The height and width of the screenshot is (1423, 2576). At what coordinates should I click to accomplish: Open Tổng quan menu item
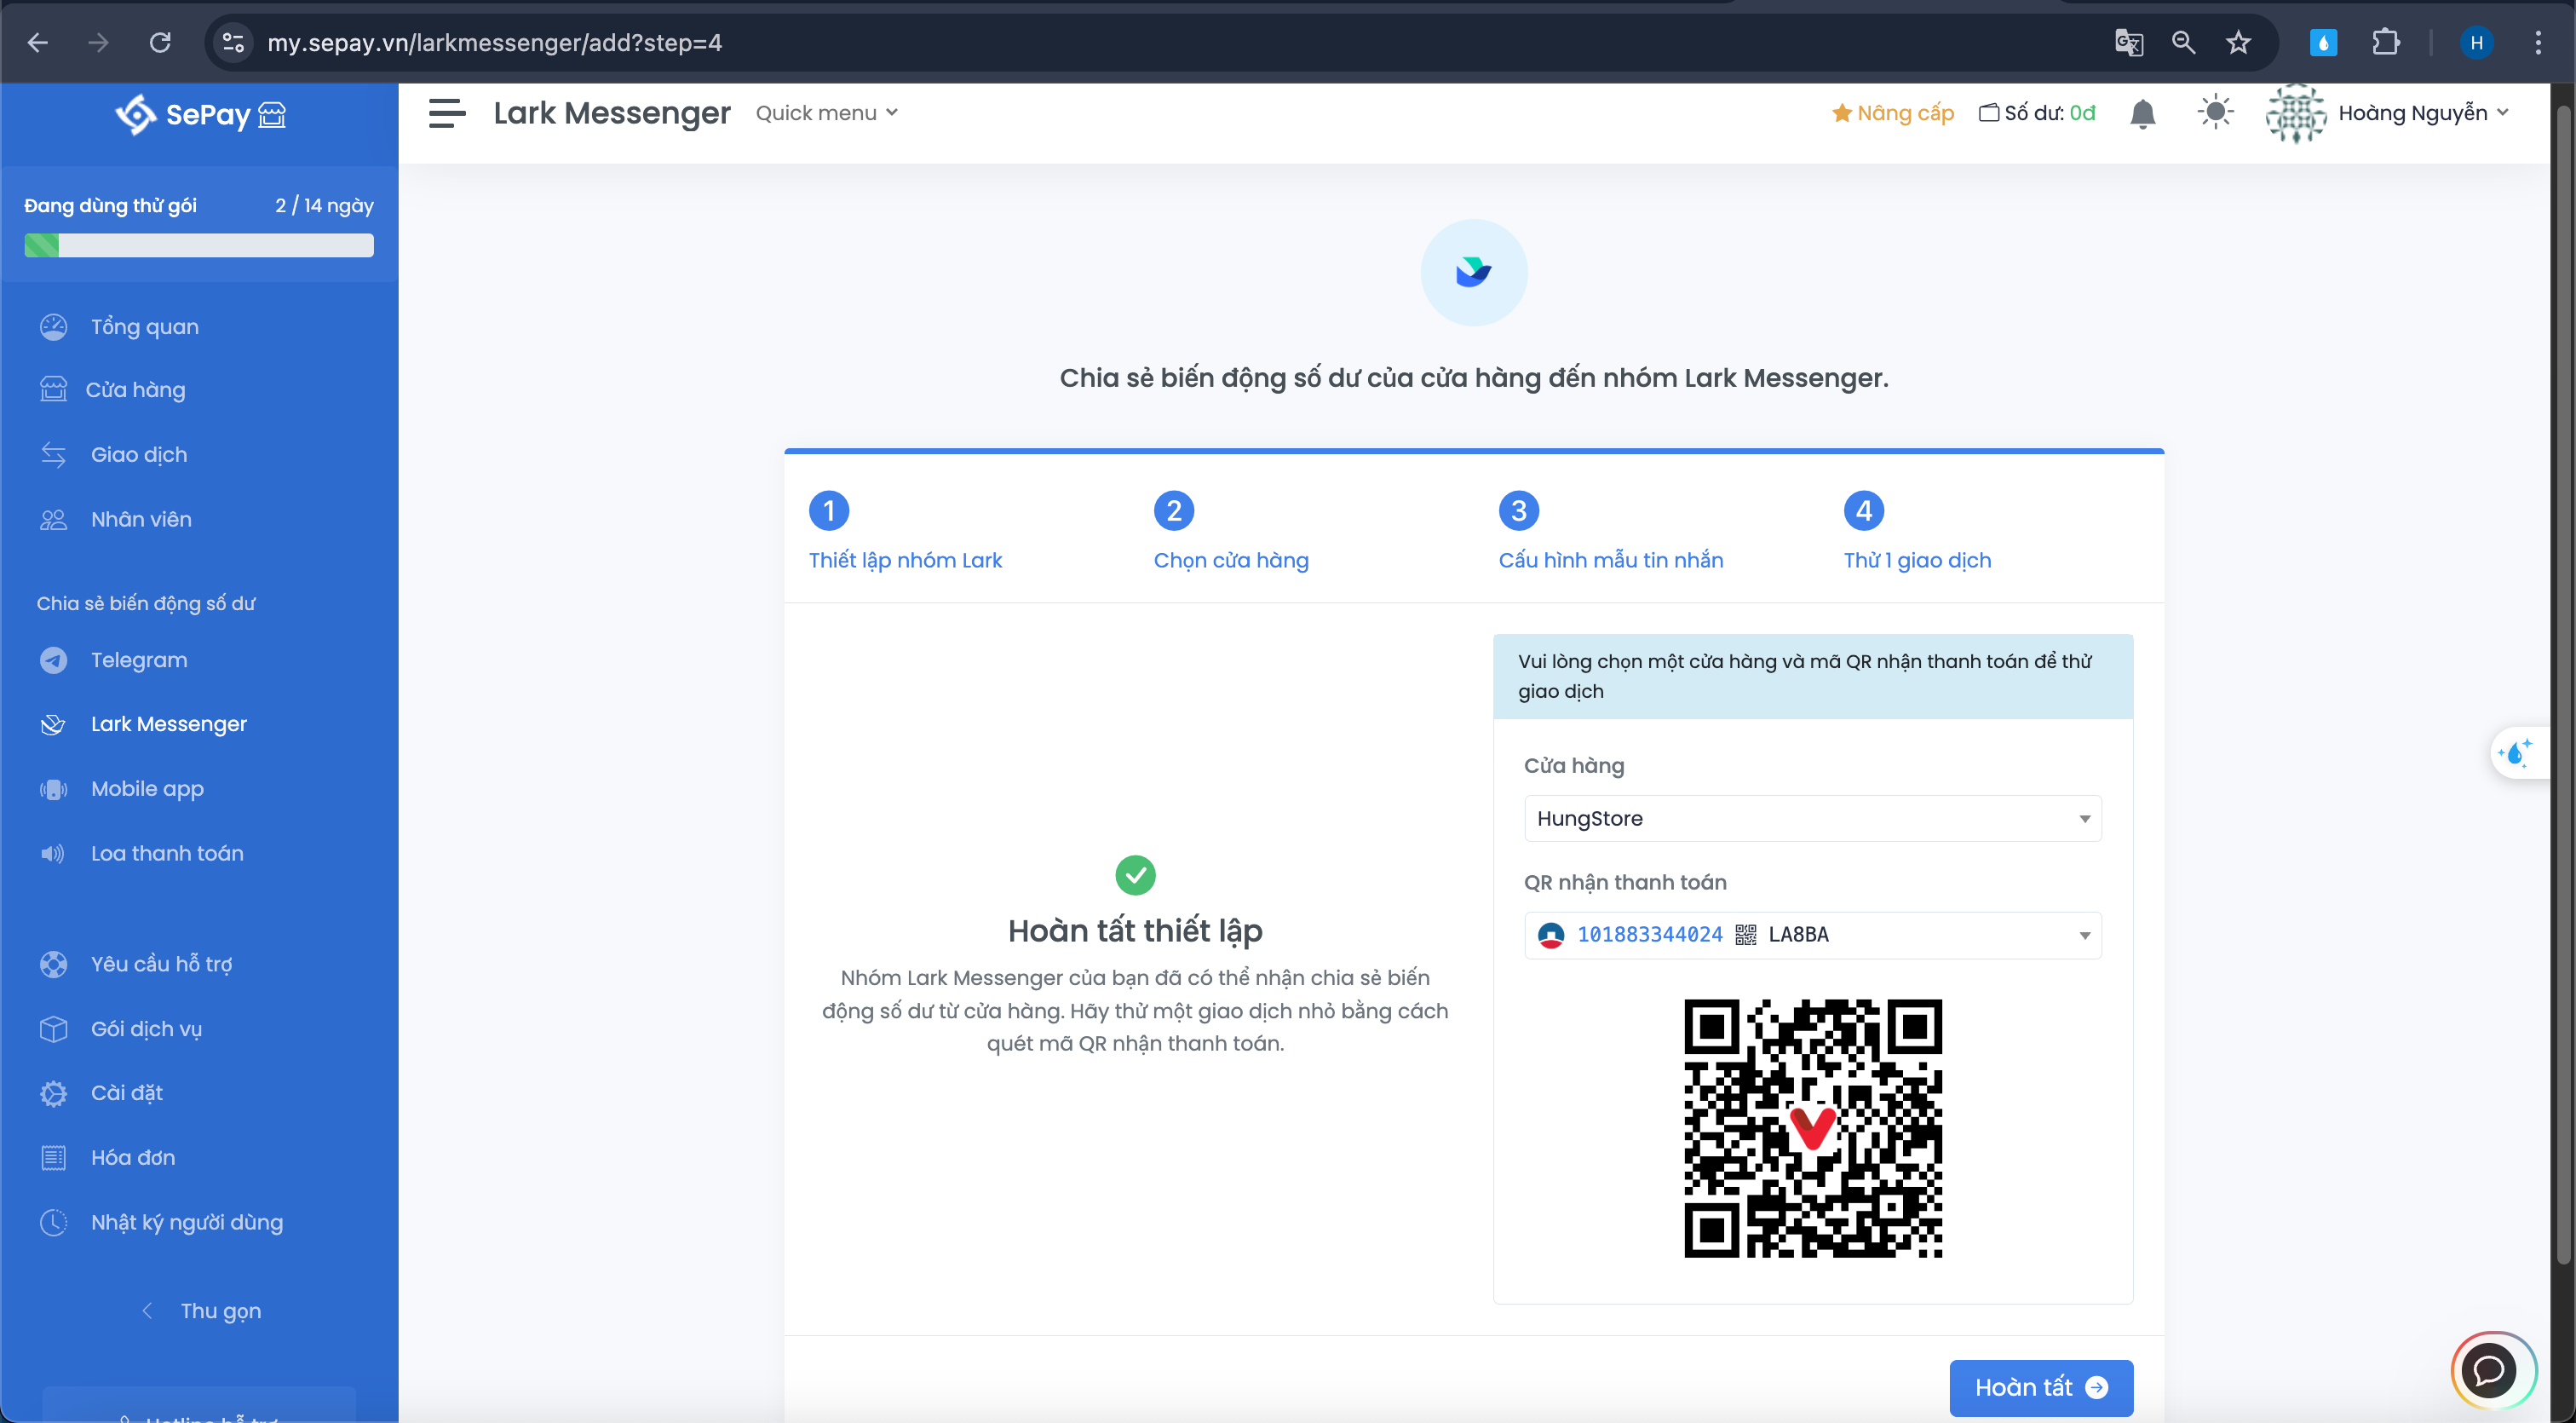click(x=145, y=327)
